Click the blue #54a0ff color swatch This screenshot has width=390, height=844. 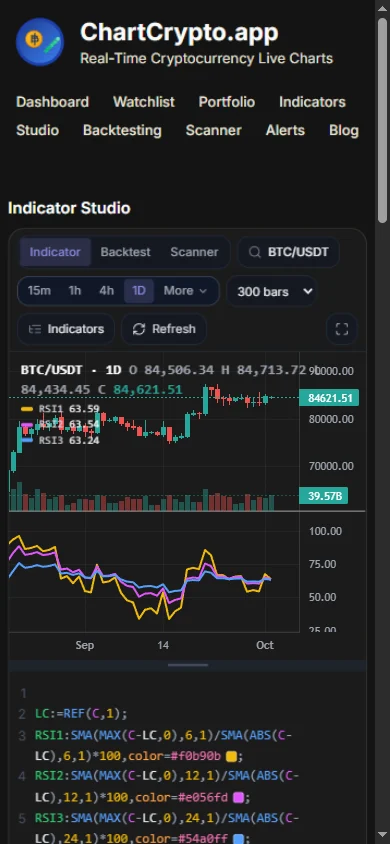click(x=238, y=839)
